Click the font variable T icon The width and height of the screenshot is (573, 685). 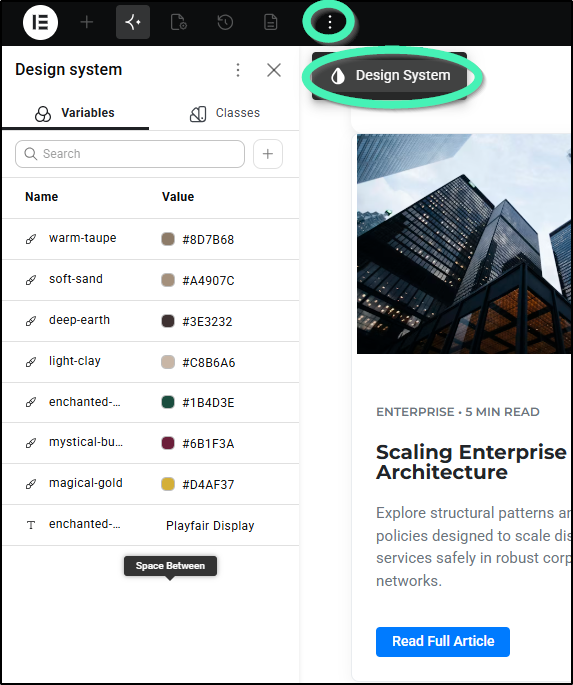tap(31, 525)
